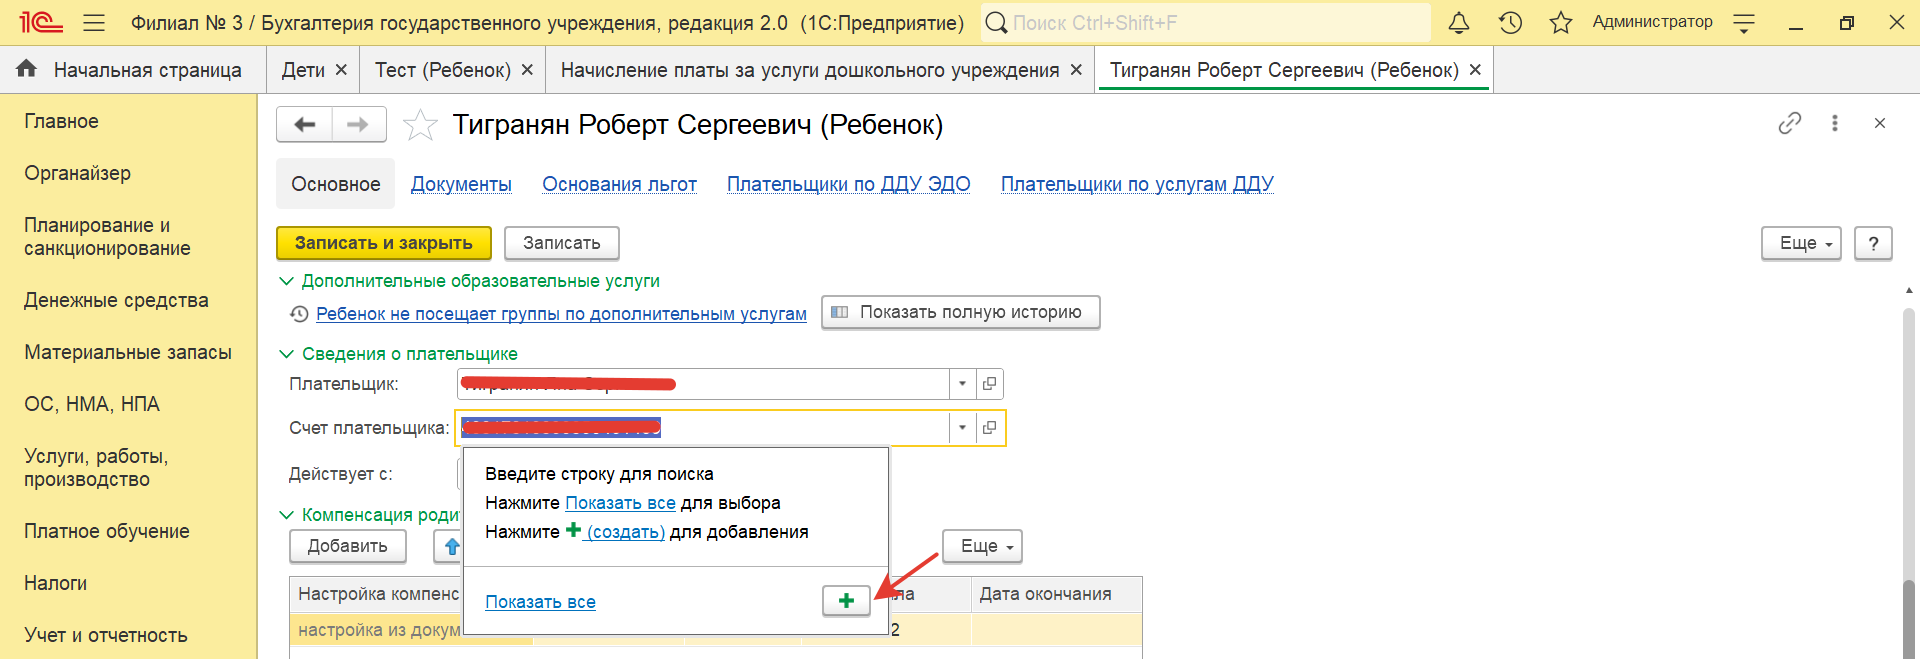1920x659 pixels.
Task: Switch to the Дети tab
Action: tap(303, 70)
